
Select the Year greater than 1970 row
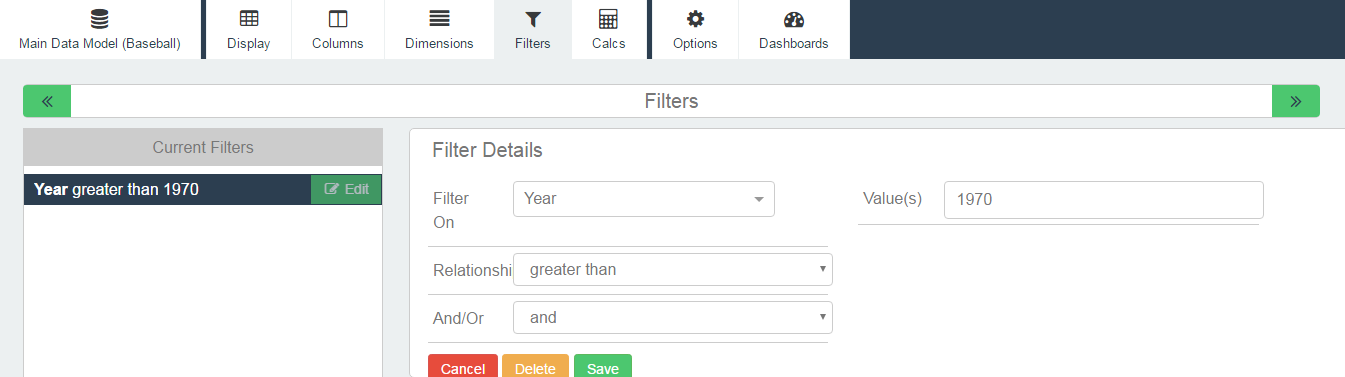167,189
